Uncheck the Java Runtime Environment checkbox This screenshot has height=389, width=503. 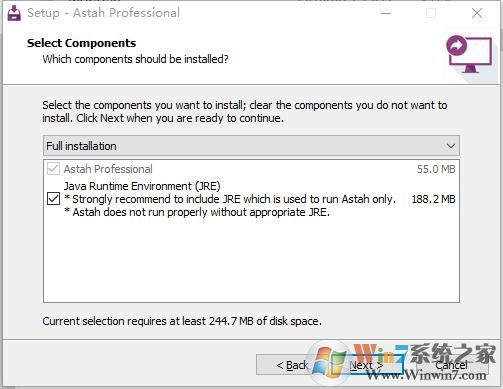tap(54, 199)
